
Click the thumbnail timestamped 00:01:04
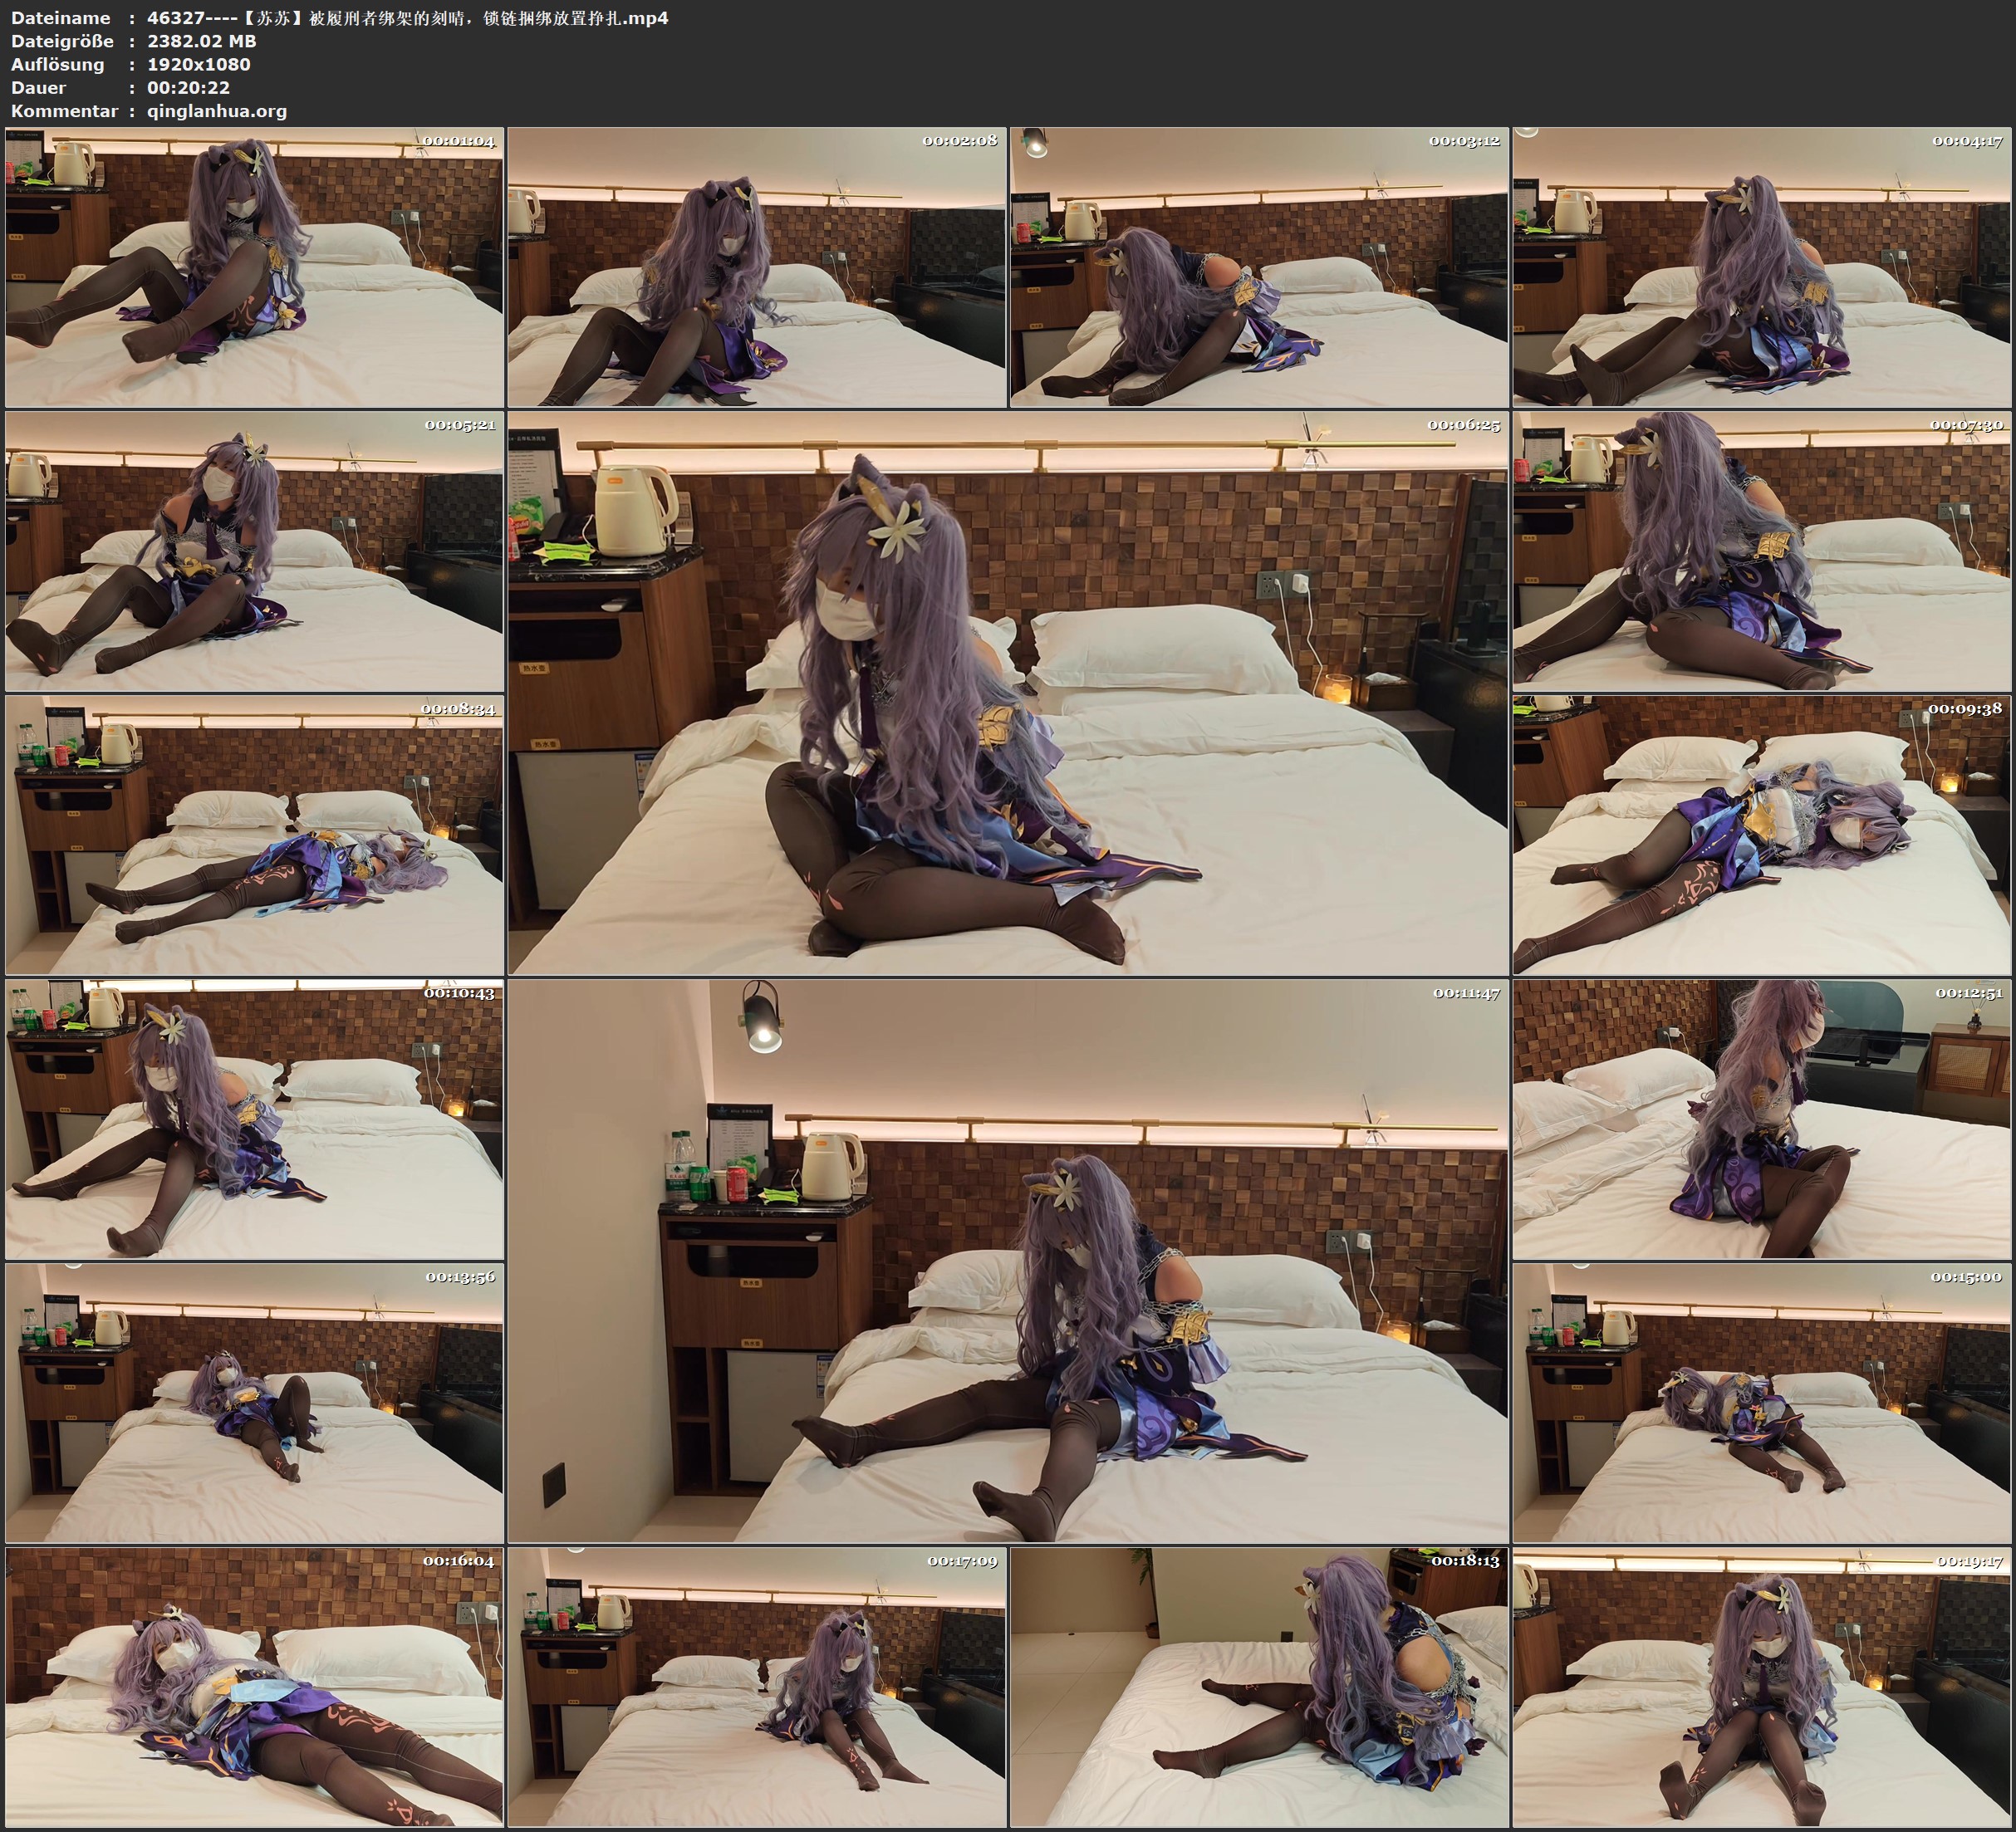[254, 267]
